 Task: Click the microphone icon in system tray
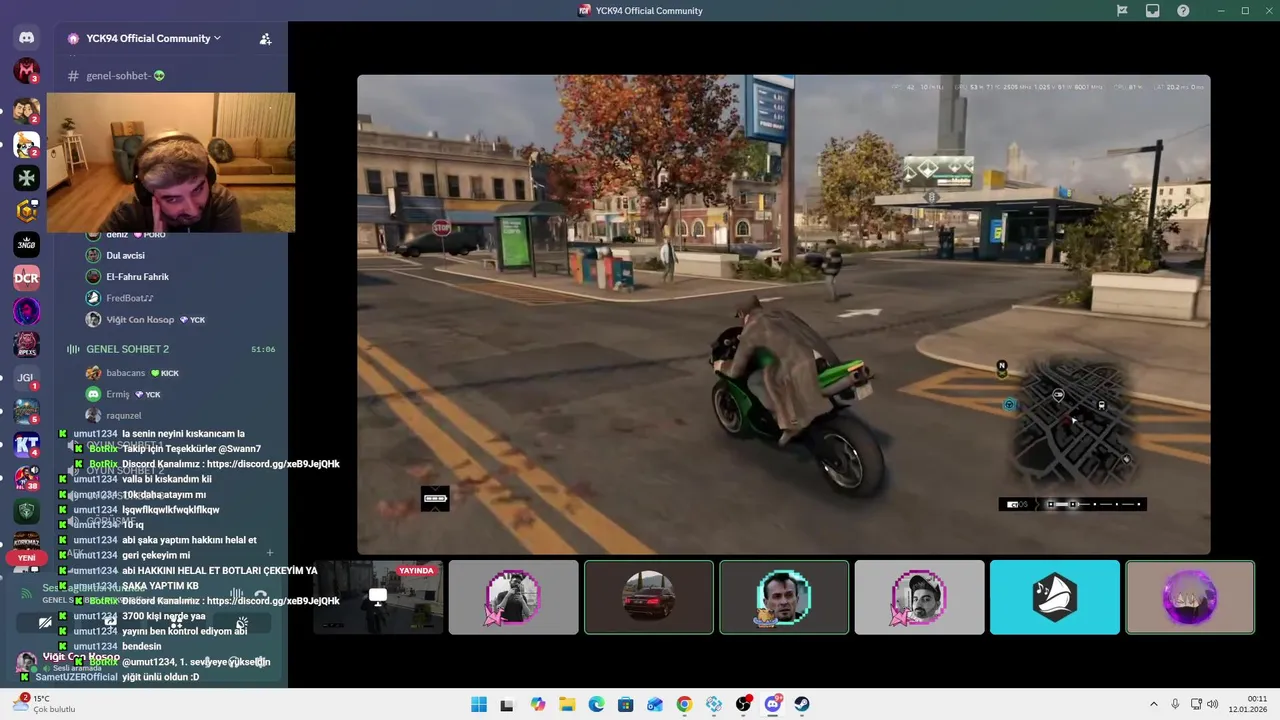1175,704
